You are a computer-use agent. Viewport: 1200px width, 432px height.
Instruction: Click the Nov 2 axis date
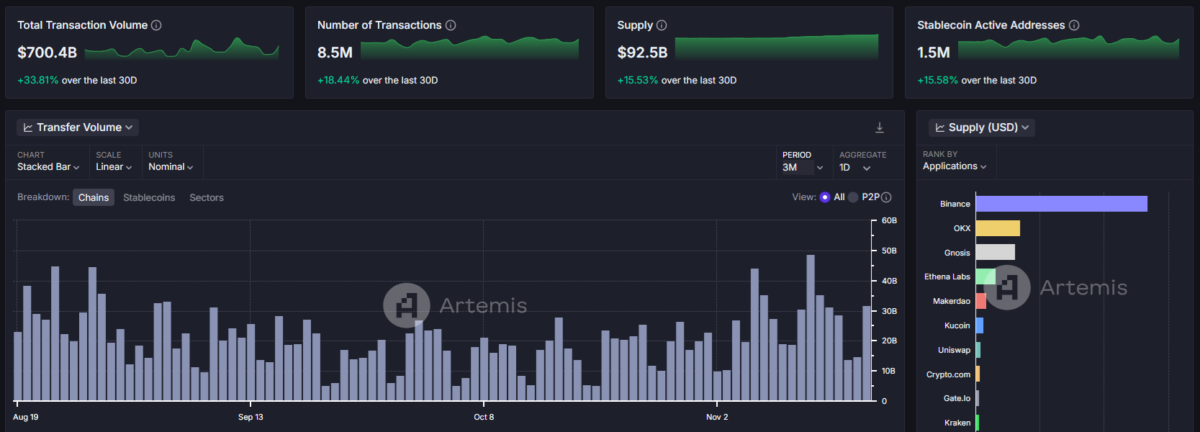(716, 416)
